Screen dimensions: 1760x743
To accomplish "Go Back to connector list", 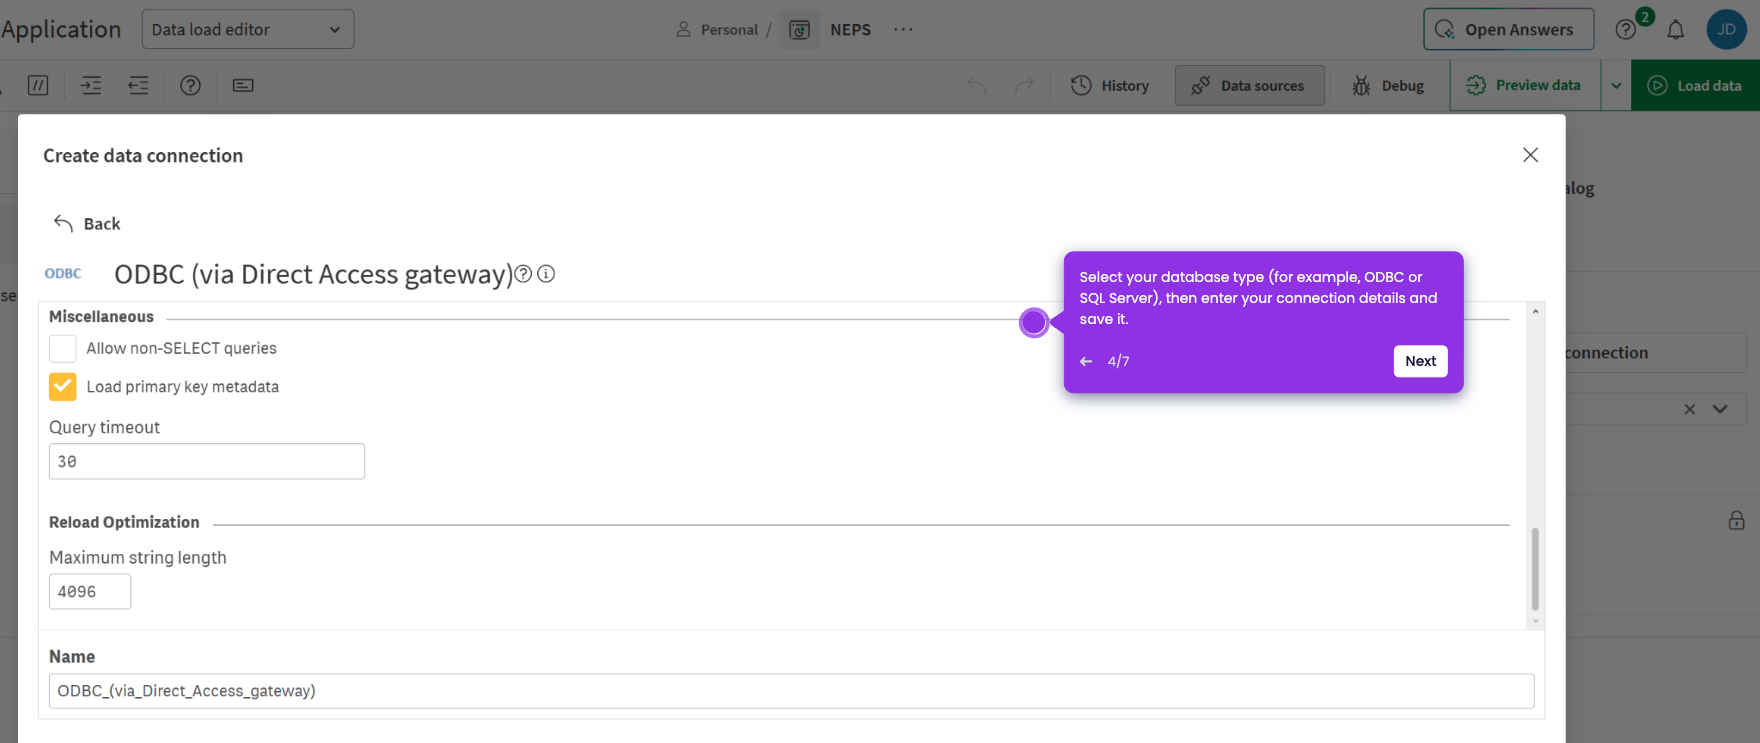I will pos(87,223).
